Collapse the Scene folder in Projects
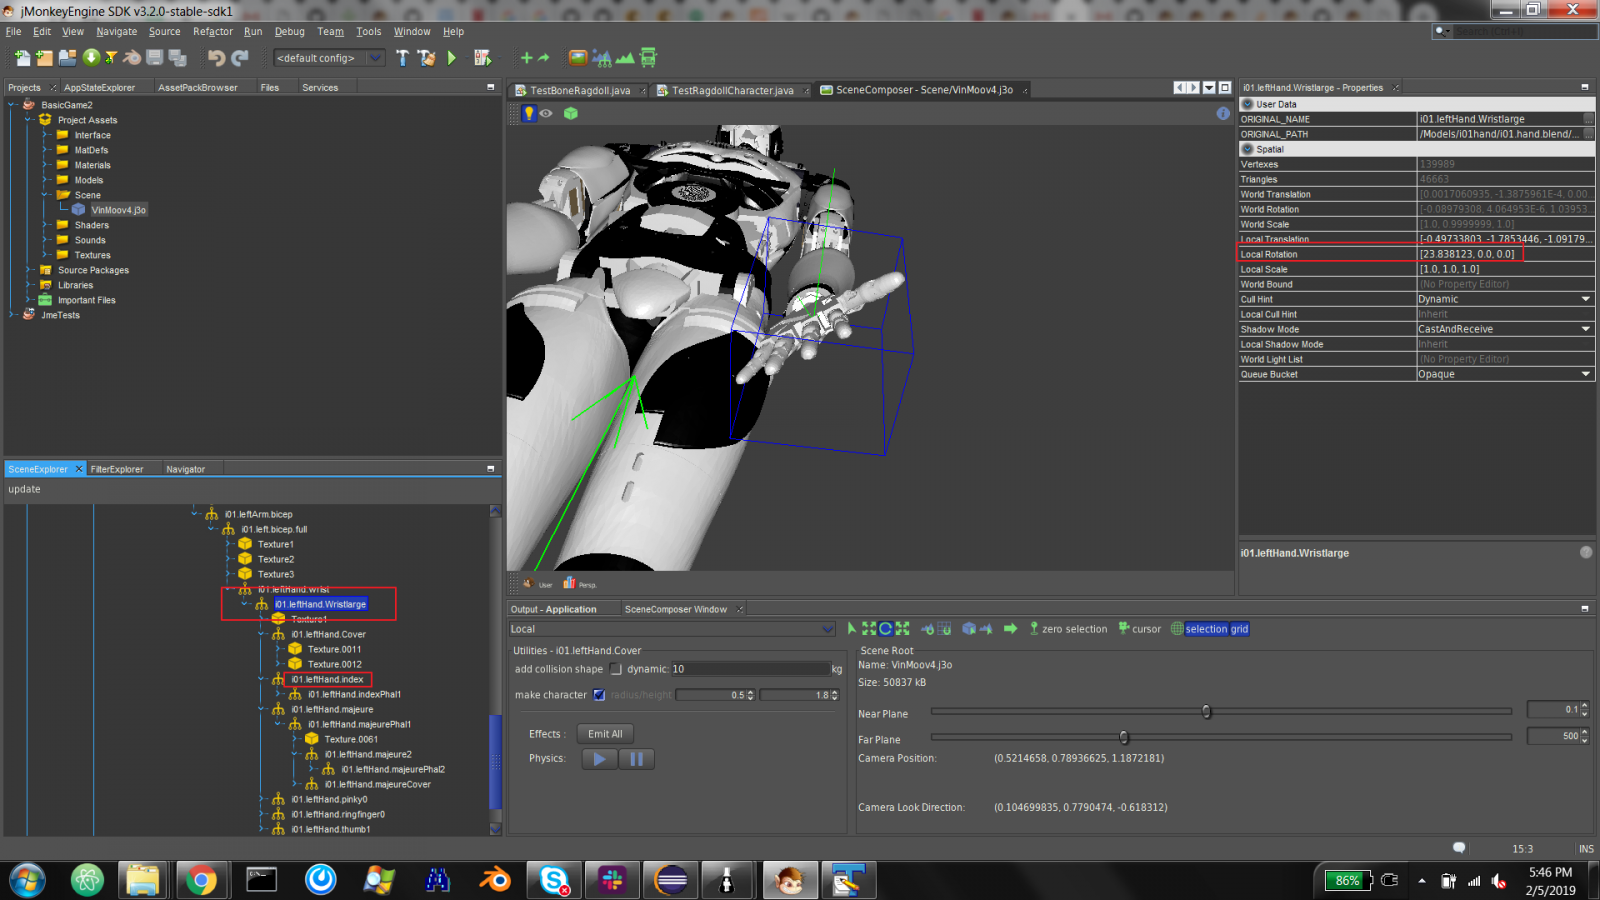Image resolution: width=1600 pixels, height=900 pixels. point(46,195)
